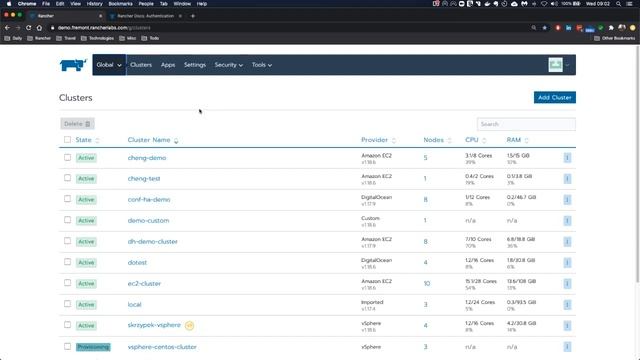Image resolution: width=640 pixels, height=360 pixels.
Task: Open the Apps nav item
Action: point(168,65)
